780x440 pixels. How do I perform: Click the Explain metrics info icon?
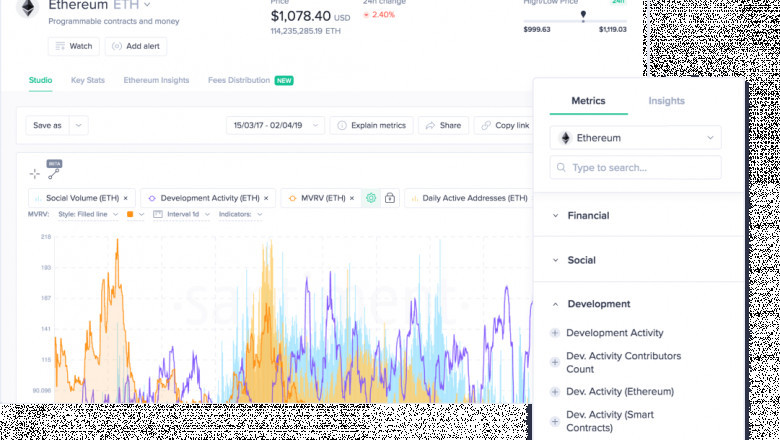[342, 125]
